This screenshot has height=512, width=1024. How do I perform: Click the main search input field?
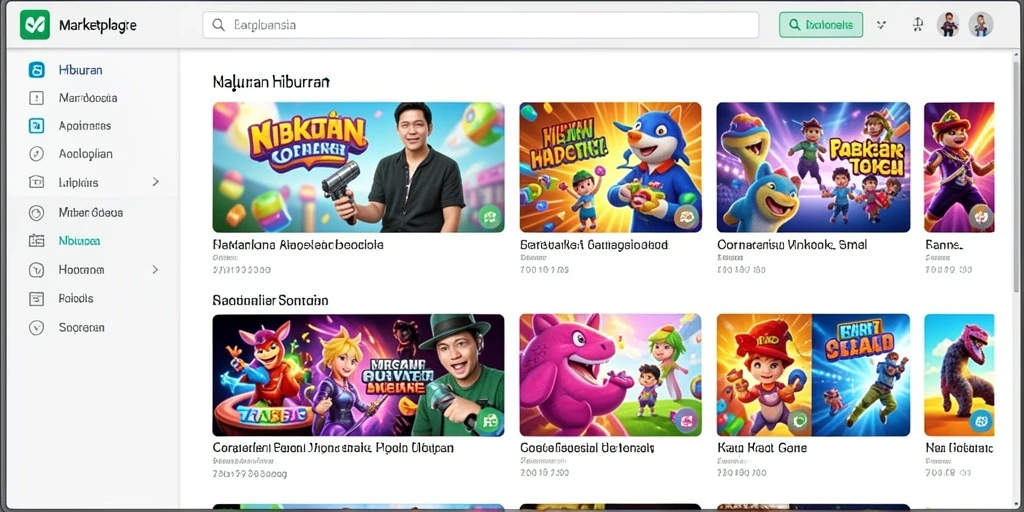pos(481,25)
